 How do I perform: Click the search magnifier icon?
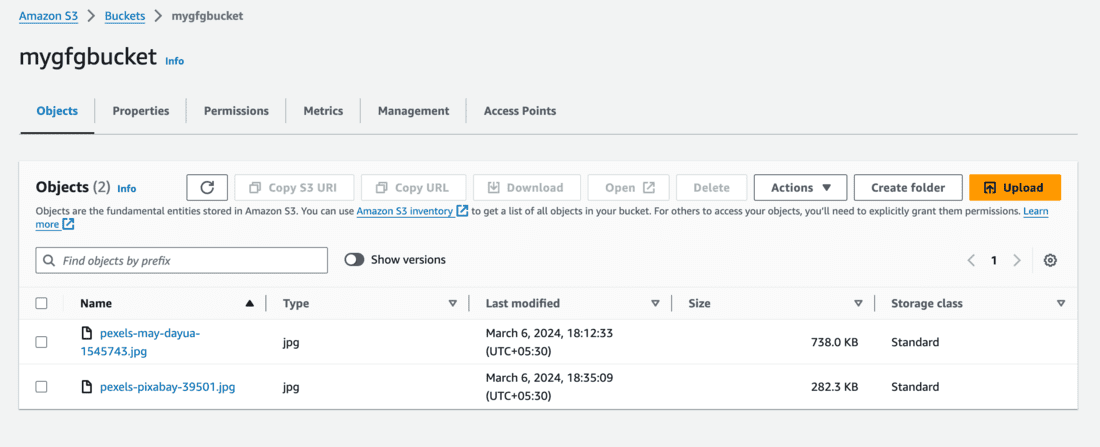[x=49, y=260]
